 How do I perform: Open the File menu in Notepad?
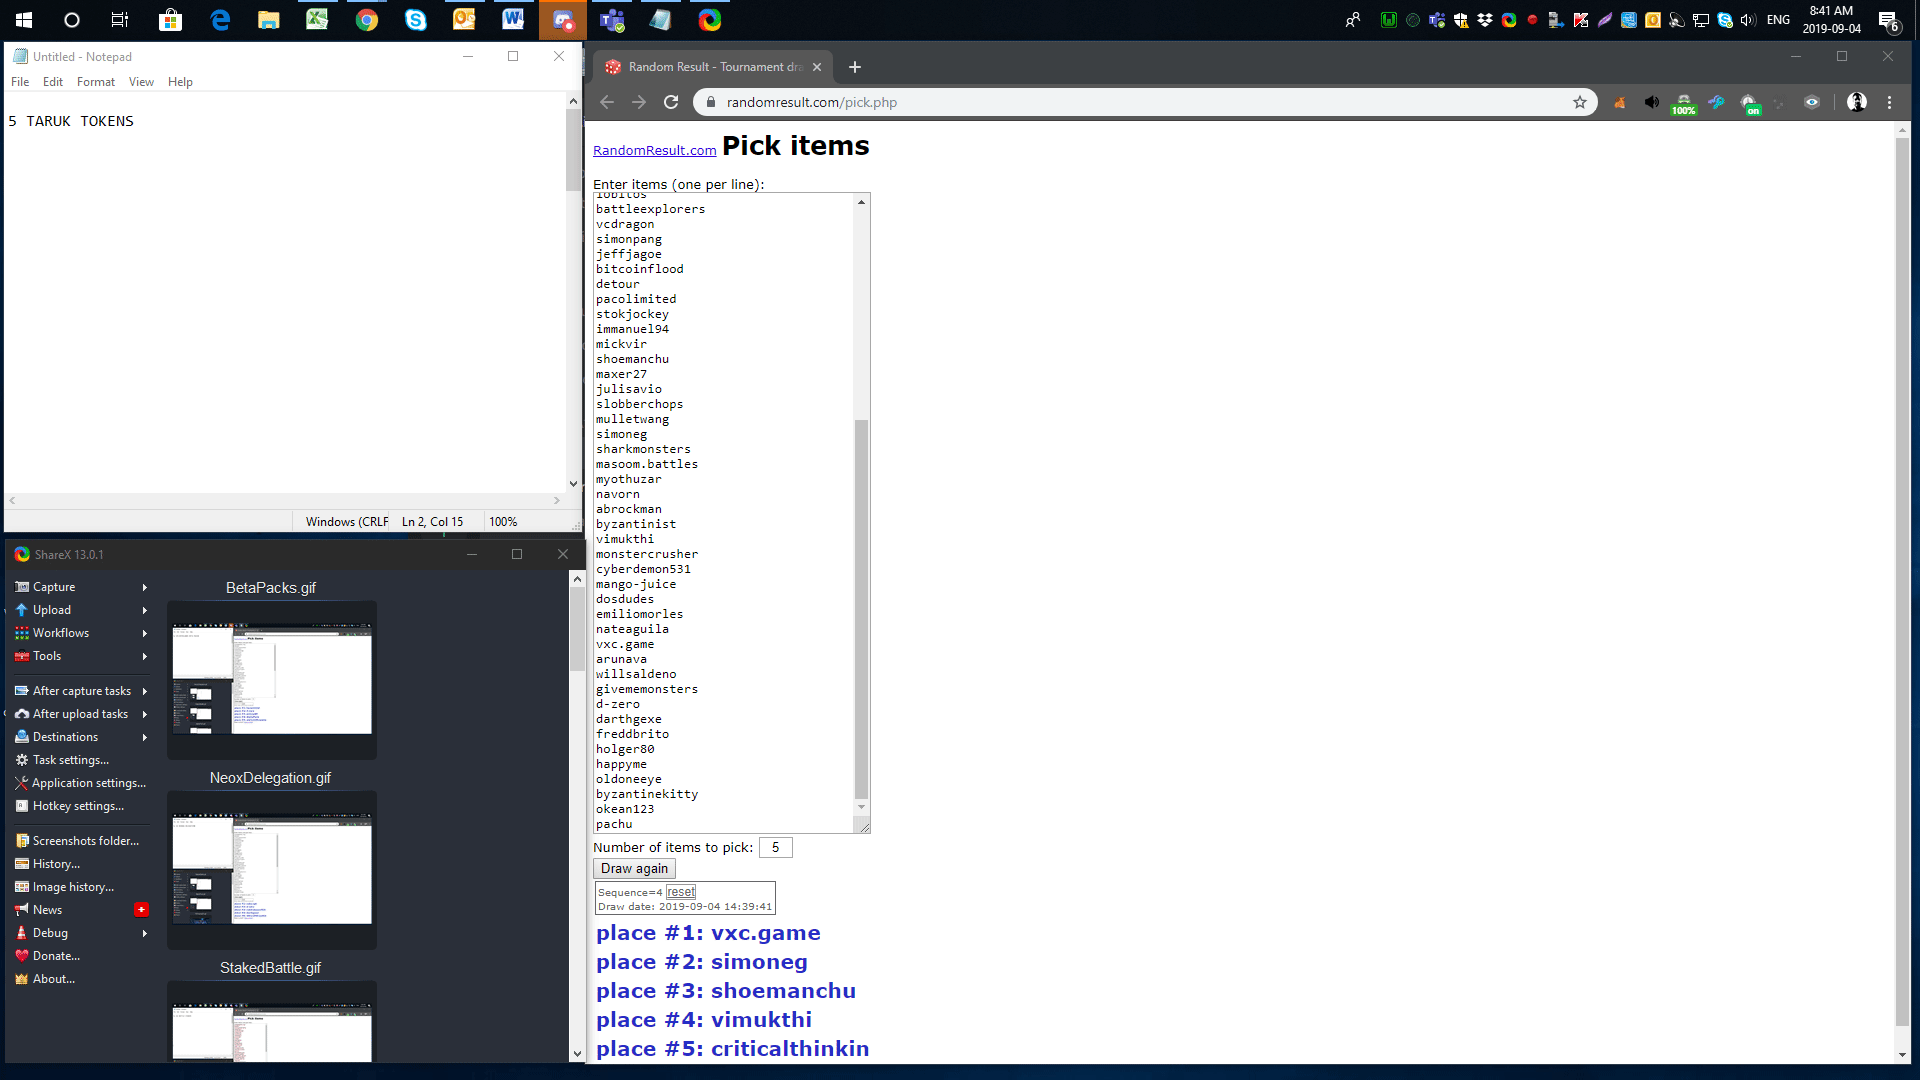coord(21,82)
